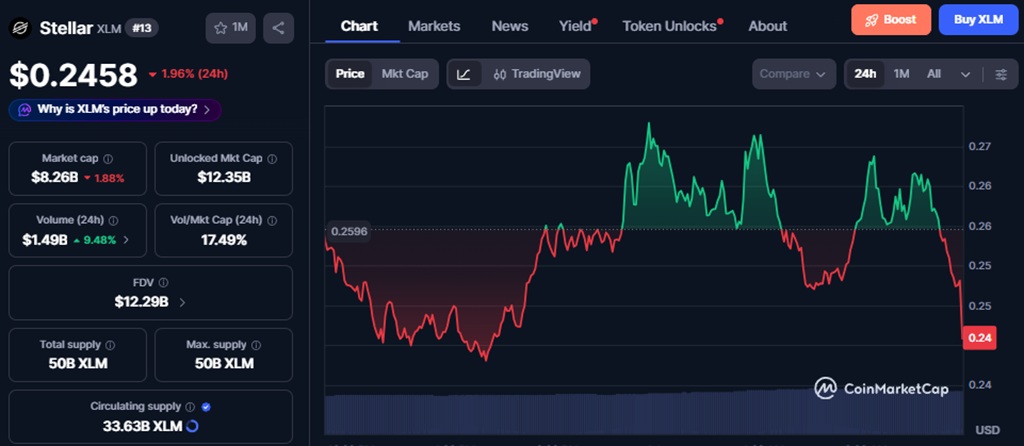Viewport: 1024px width, 446px height.
Task: Click the $12.29B FDV value
Action: coord(142,302)
